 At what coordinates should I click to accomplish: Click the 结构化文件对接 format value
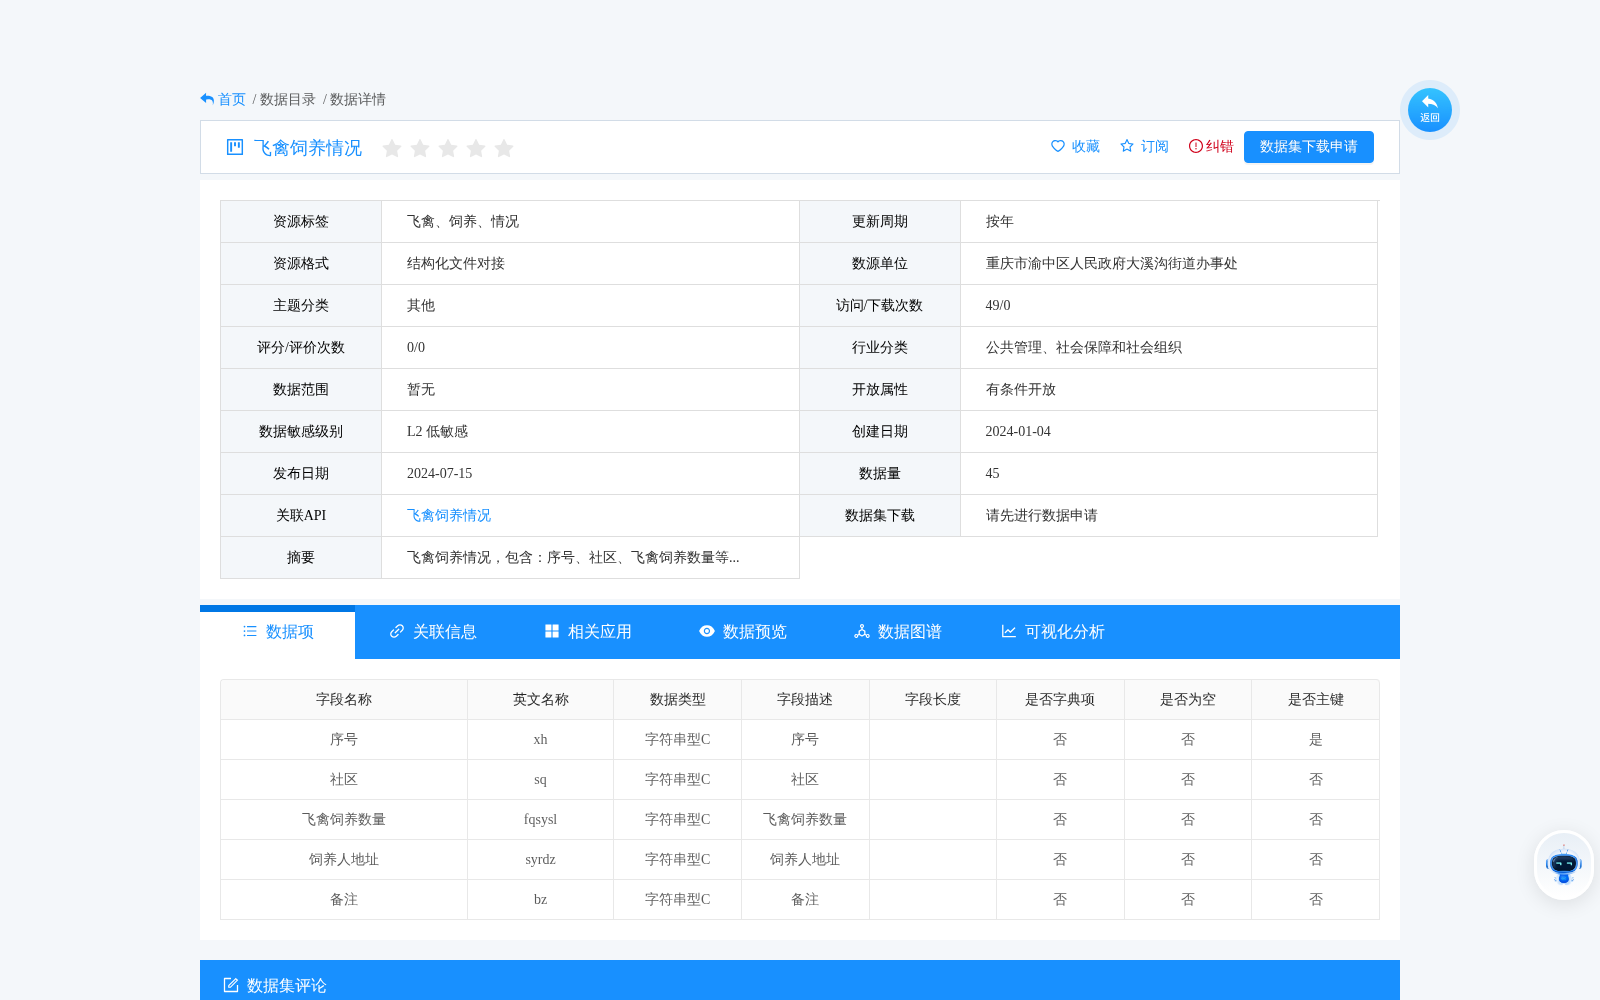click(x=456, y=263)
